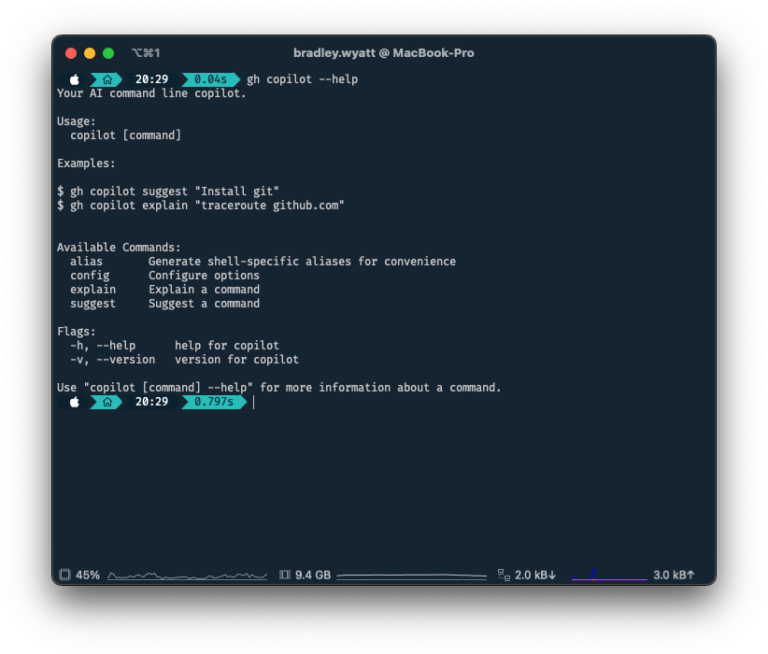Click the 0.797s duration segment

click(214, 402)
